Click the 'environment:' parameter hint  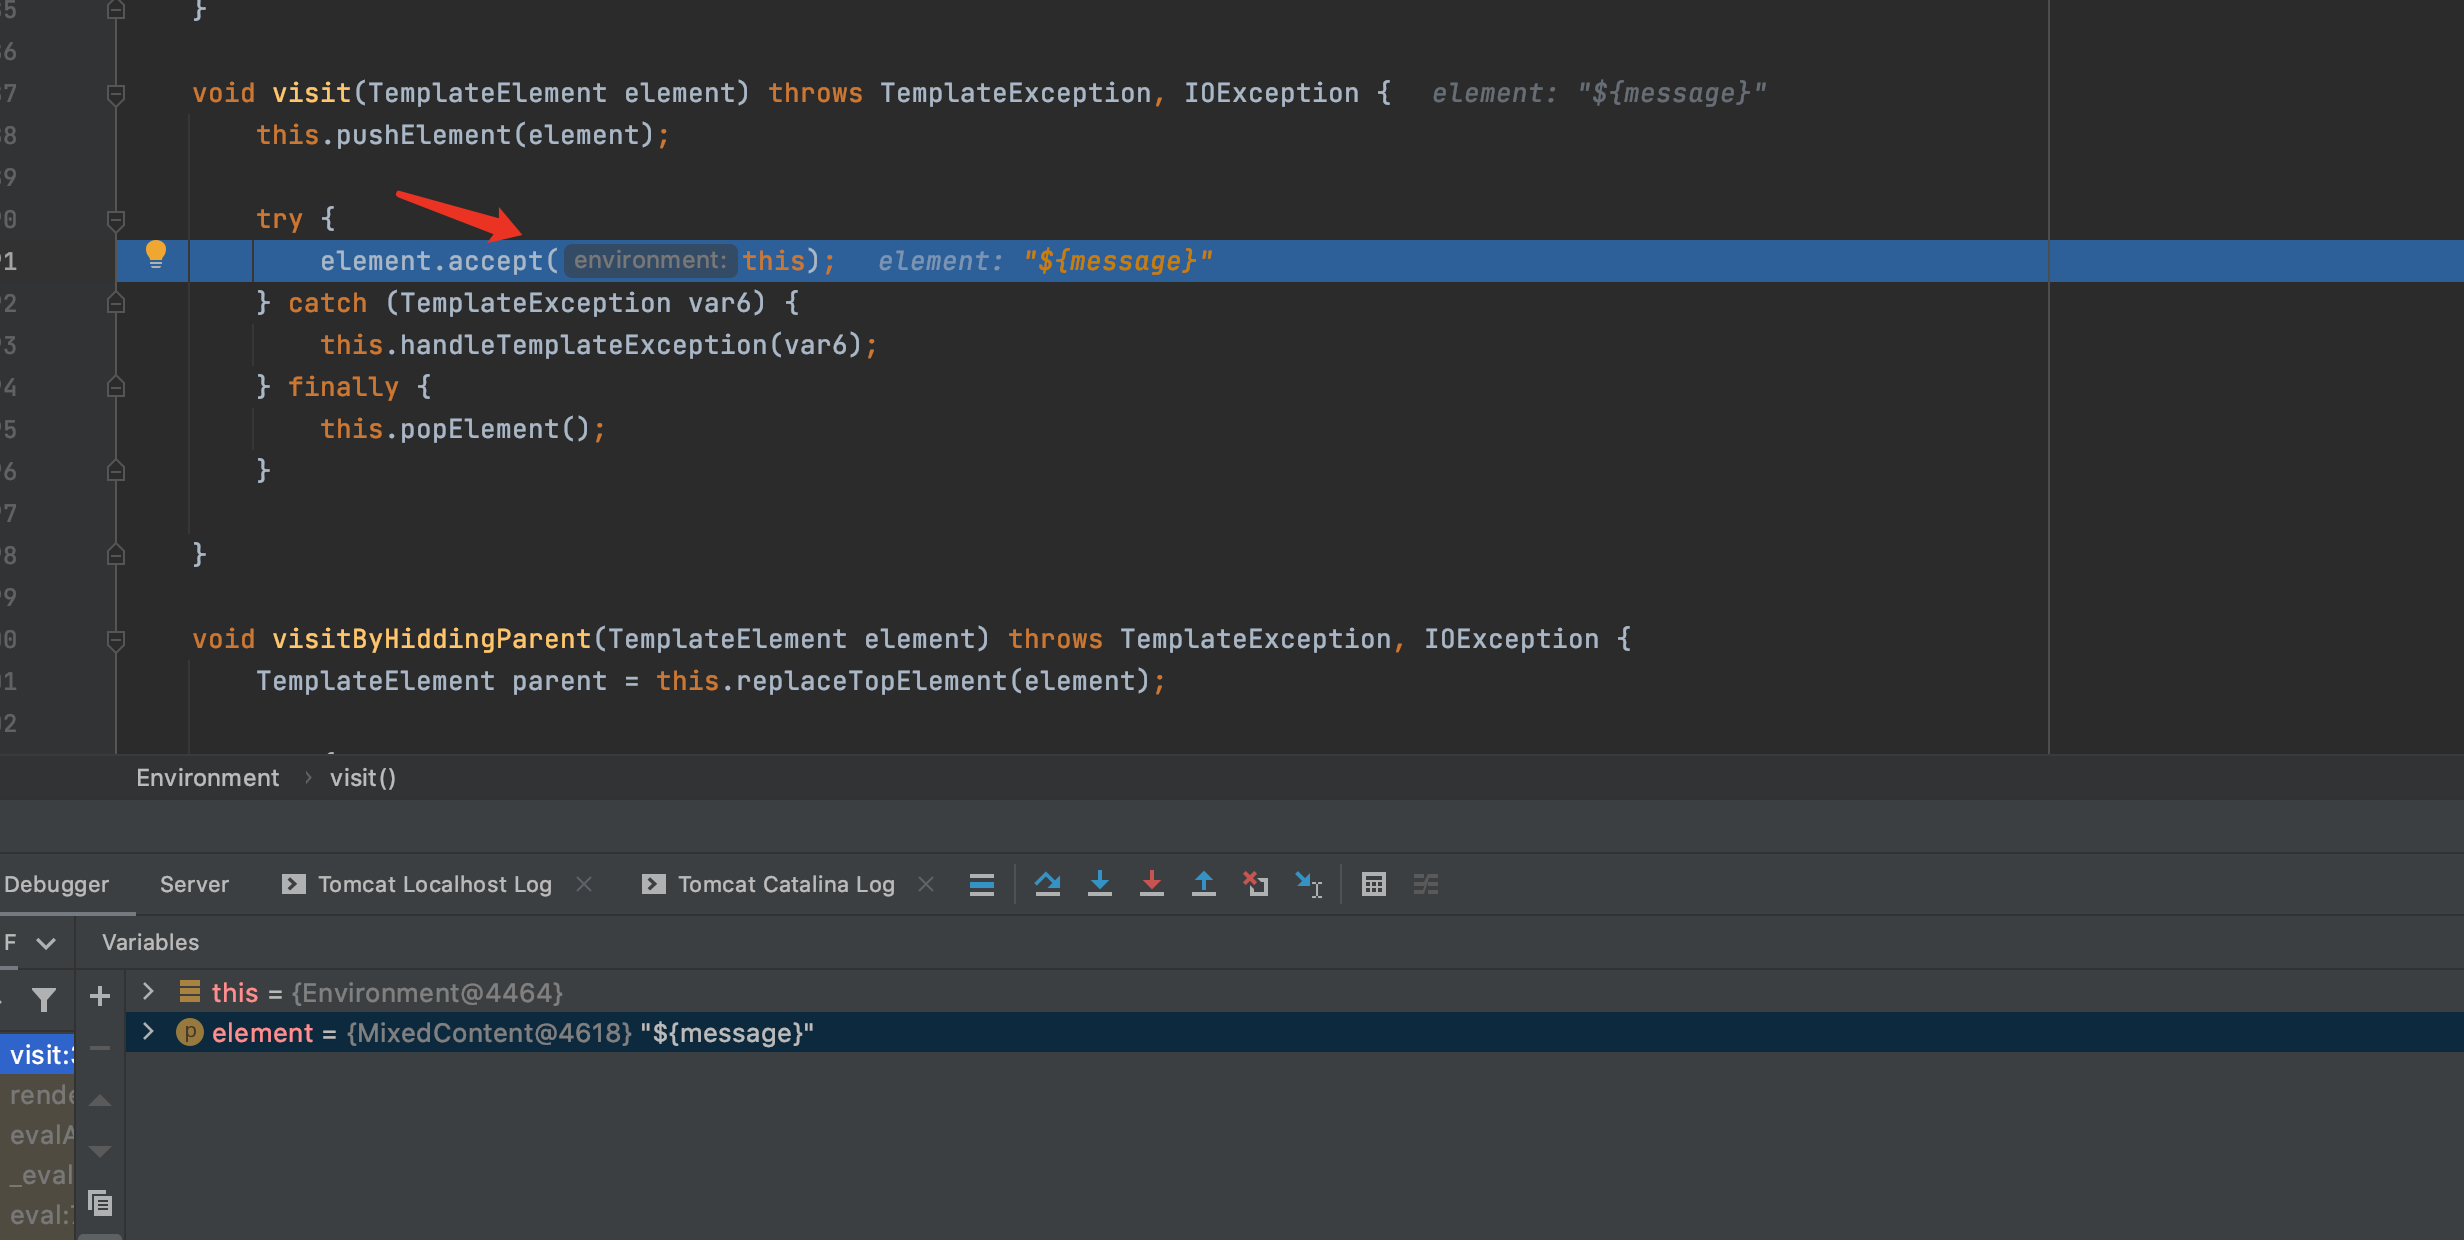(x=650, y=261)
